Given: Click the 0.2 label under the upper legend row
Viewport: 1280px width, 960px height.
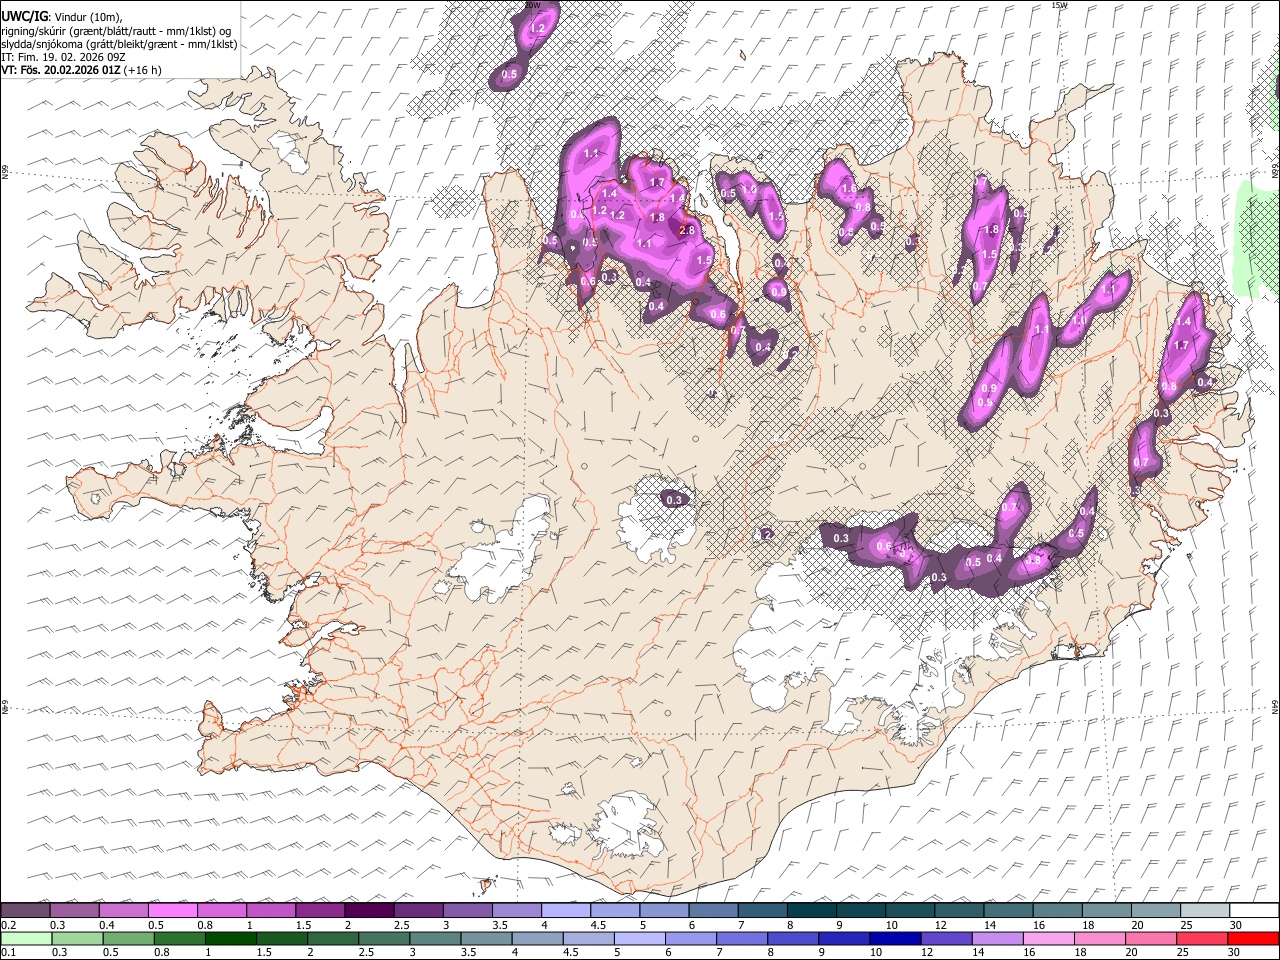Looking at the screenshot, I should (8, 925).
